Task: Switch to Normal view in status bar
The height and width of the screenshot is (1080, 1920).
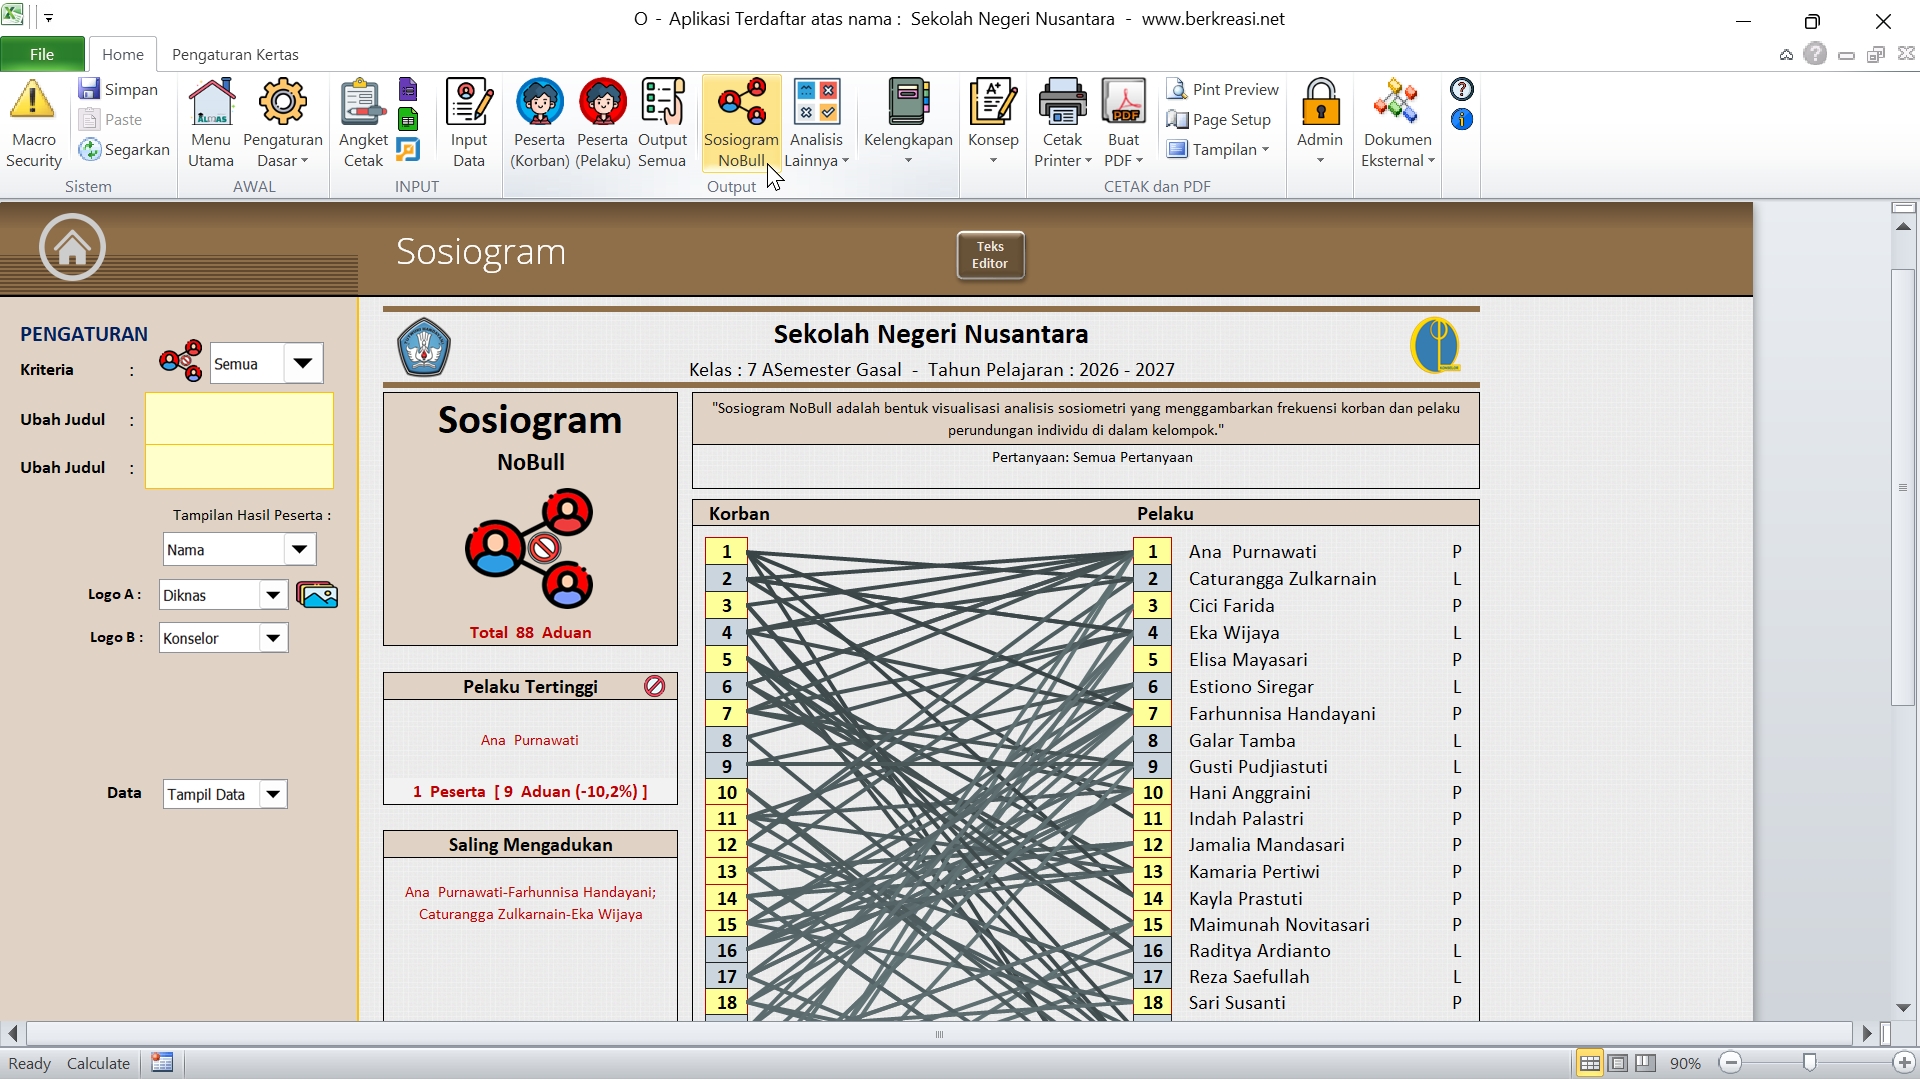Action: click(1589, 1063)
